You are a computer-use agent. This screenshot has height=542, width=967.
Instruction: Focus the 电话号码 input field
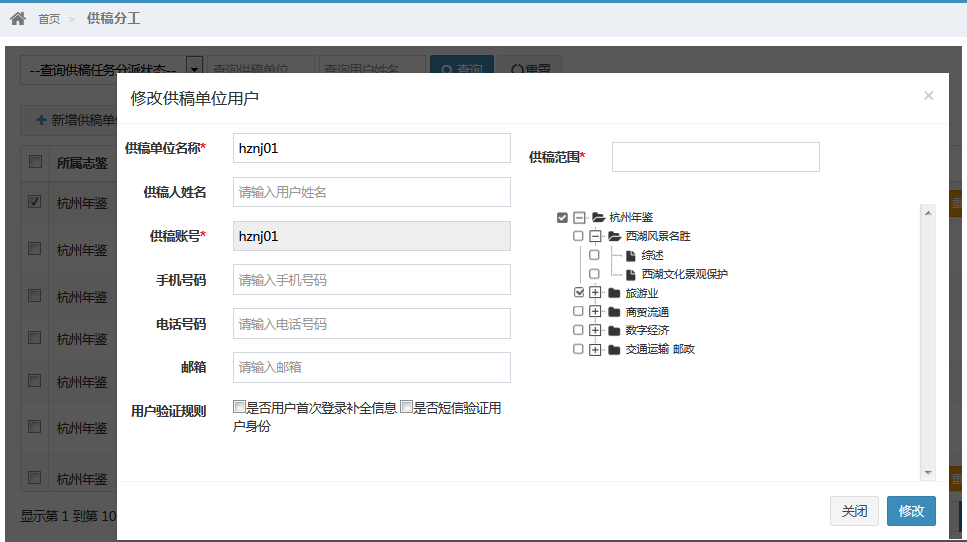(x=372, y=324)
